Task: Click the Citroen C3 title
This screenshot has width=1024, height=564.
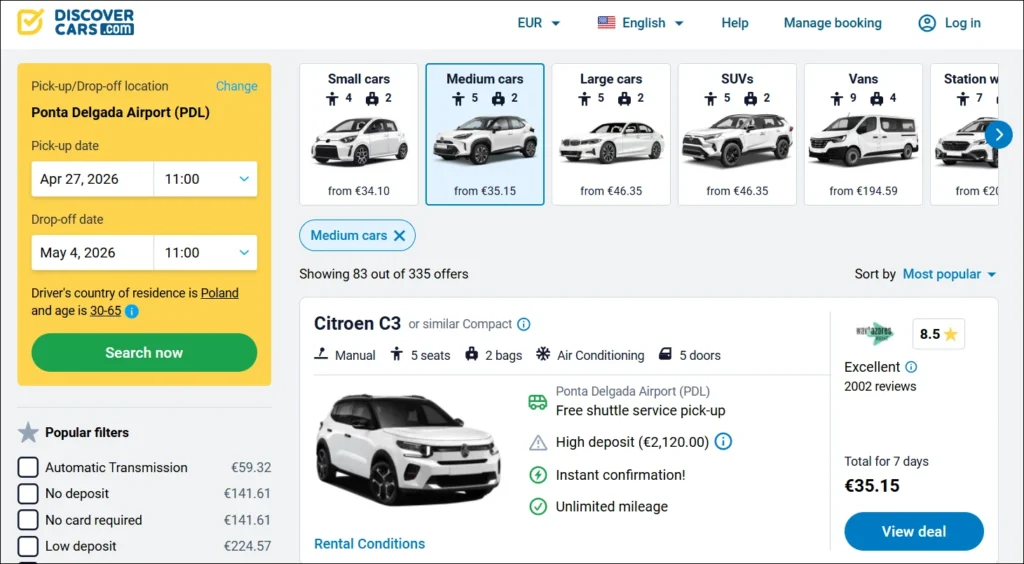Action: [357, 324]
